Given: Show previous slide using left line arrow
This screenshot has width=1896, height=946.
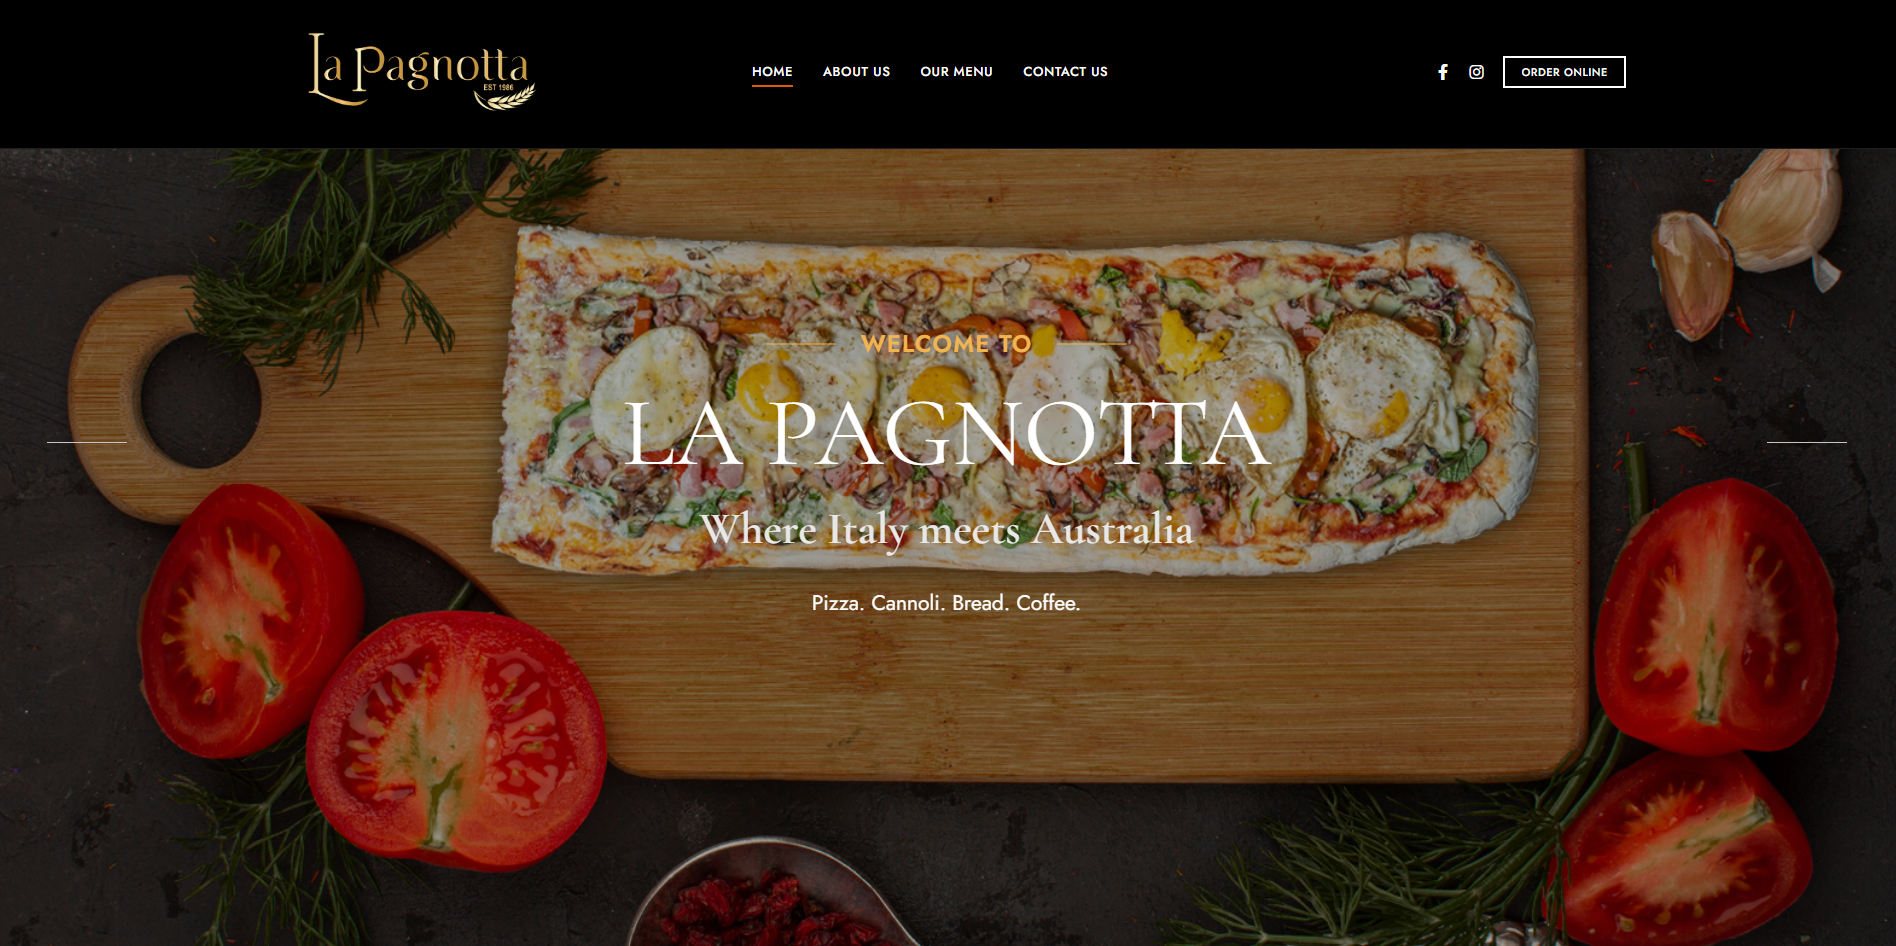Looking at the screenshot, I should click(87, 442).
